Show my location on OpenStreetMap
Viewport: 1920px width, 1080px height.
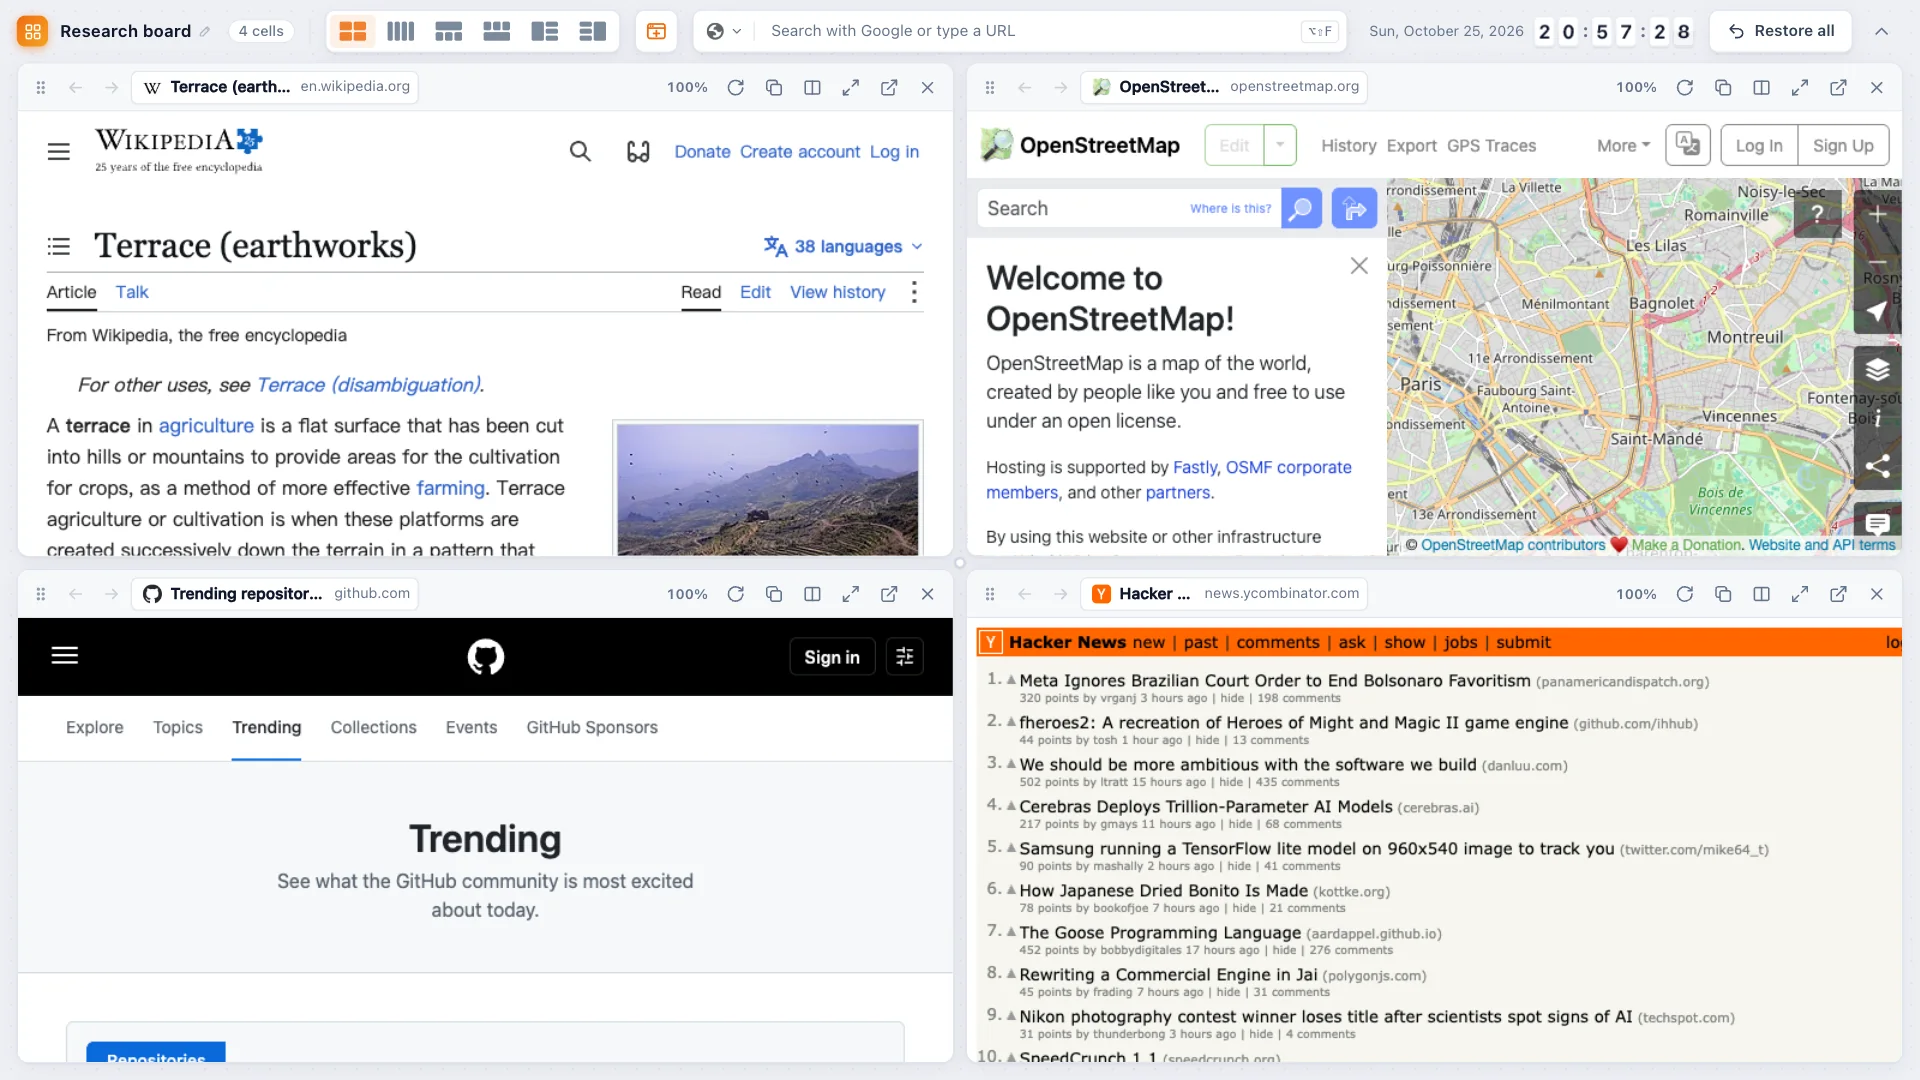pos(1877,311)
